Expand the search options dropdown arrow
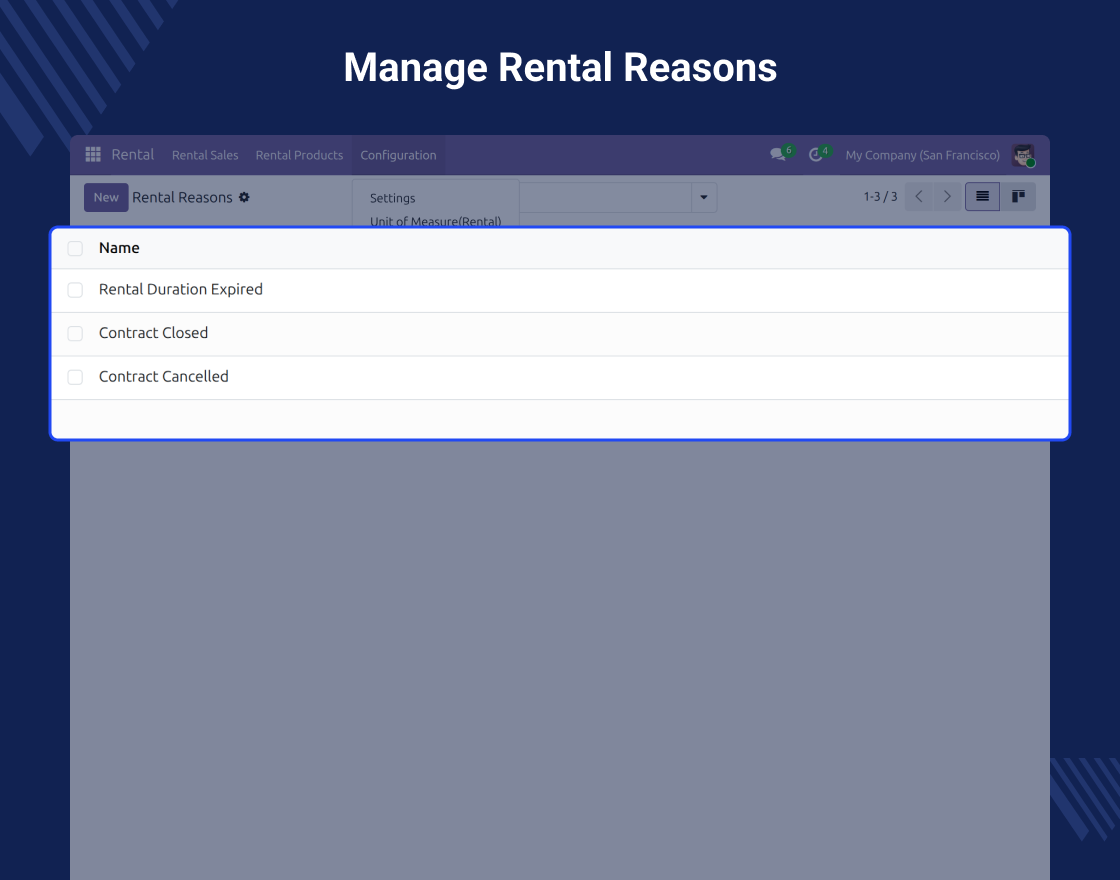The width and height of the screenshot is (1120, 880). click(x=704, y=197)
